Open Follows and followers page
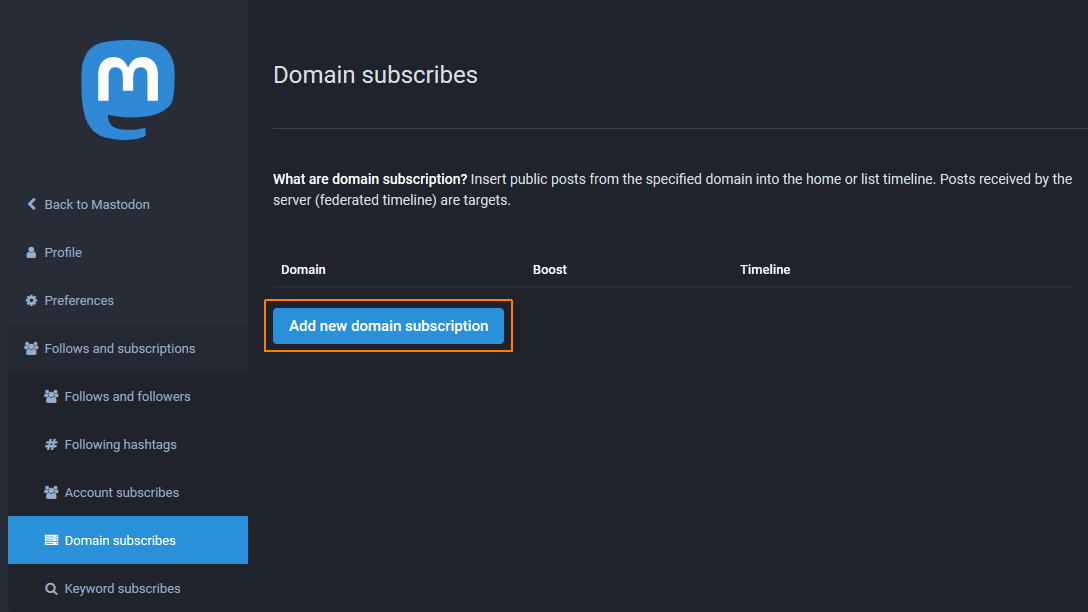Image resolution: width=1088 pixels, height=612 pixels. click(127, 396)
